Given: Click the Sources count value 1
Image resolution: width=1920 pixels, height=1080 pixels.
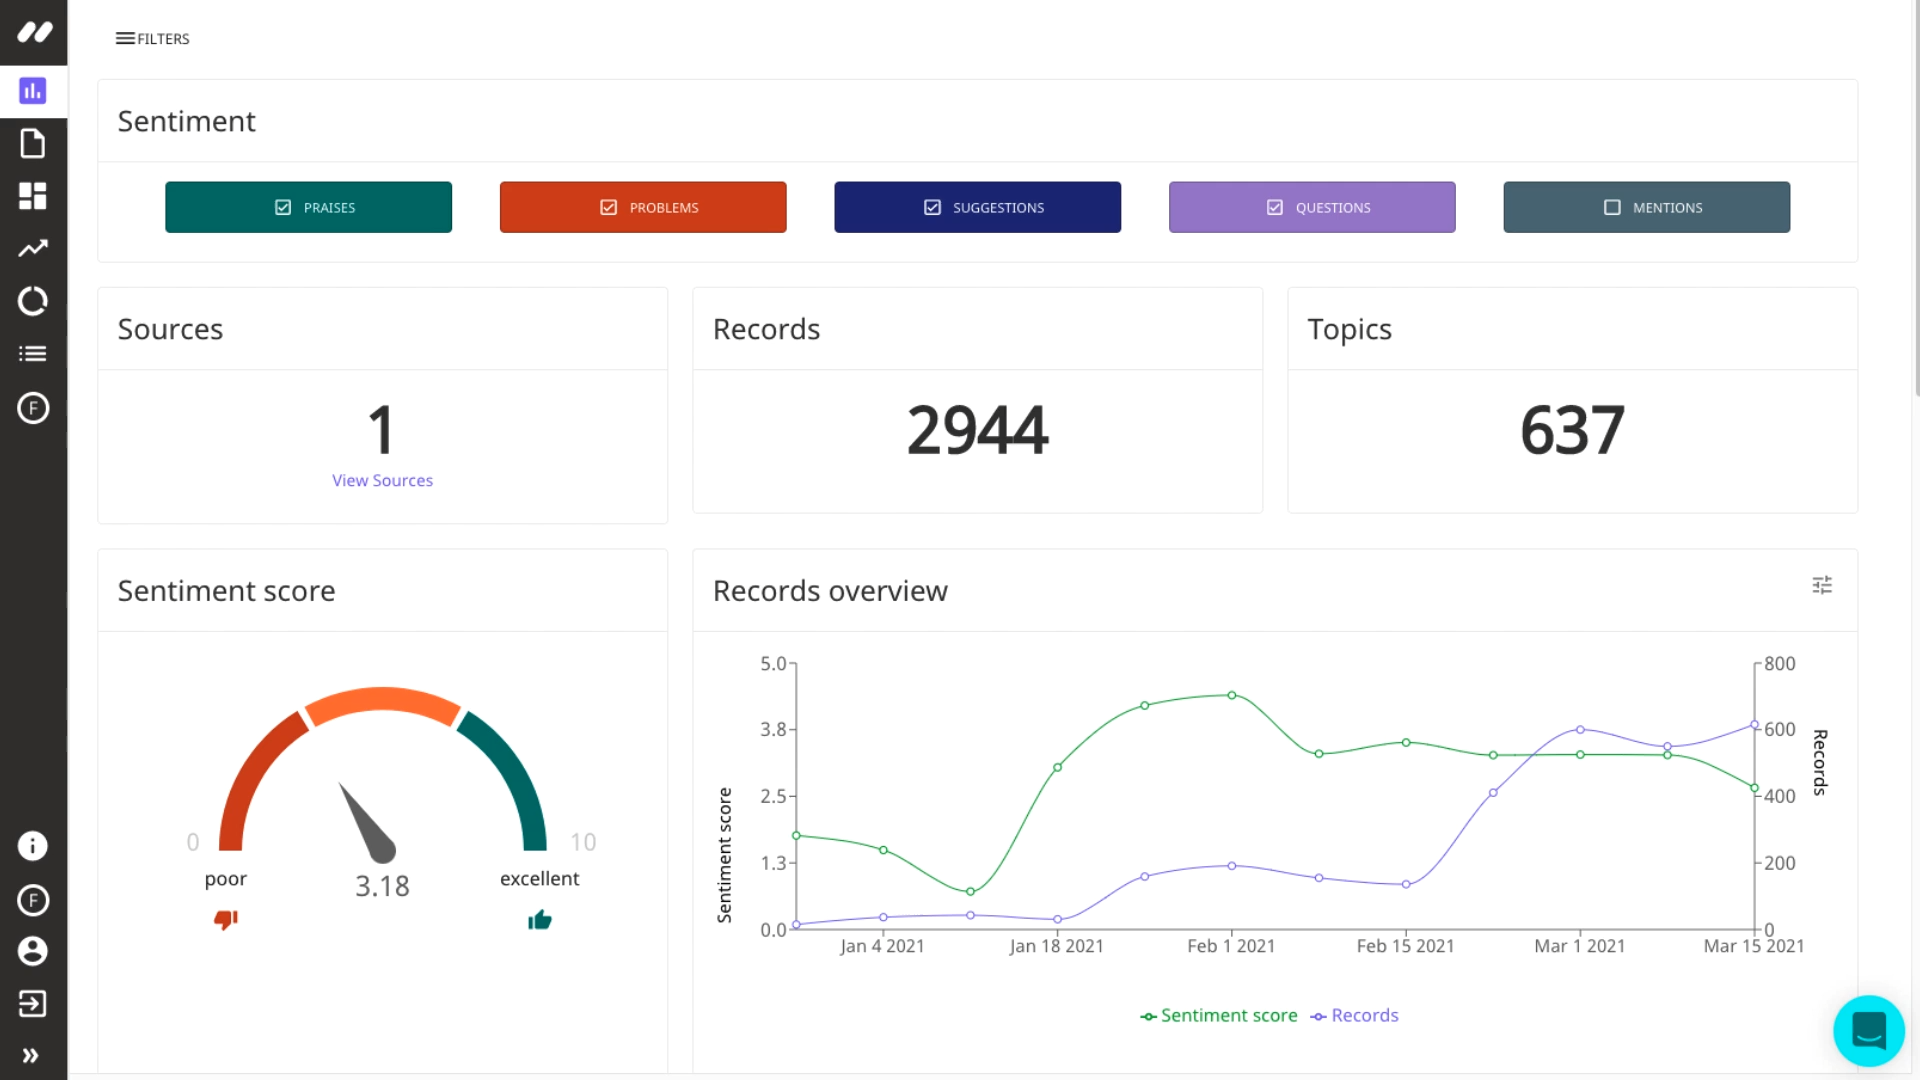Looking at the screenshot, I should pos(381,430).
